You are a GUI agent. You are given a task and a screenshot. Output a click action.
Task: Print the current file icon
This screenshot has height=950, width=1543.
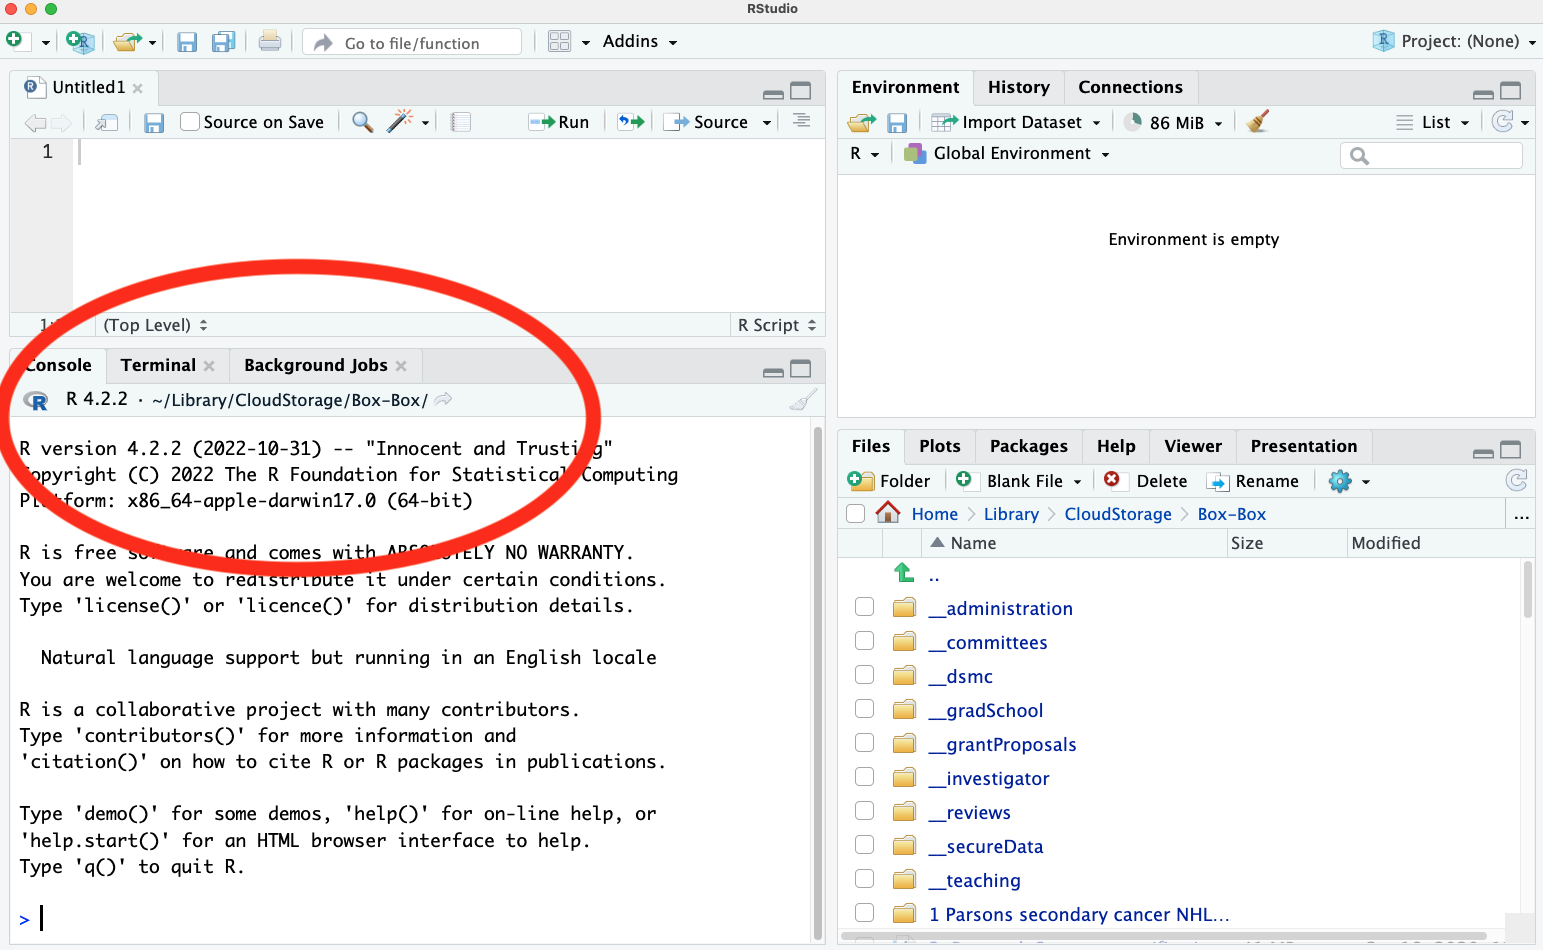click(x=269, y=41)
